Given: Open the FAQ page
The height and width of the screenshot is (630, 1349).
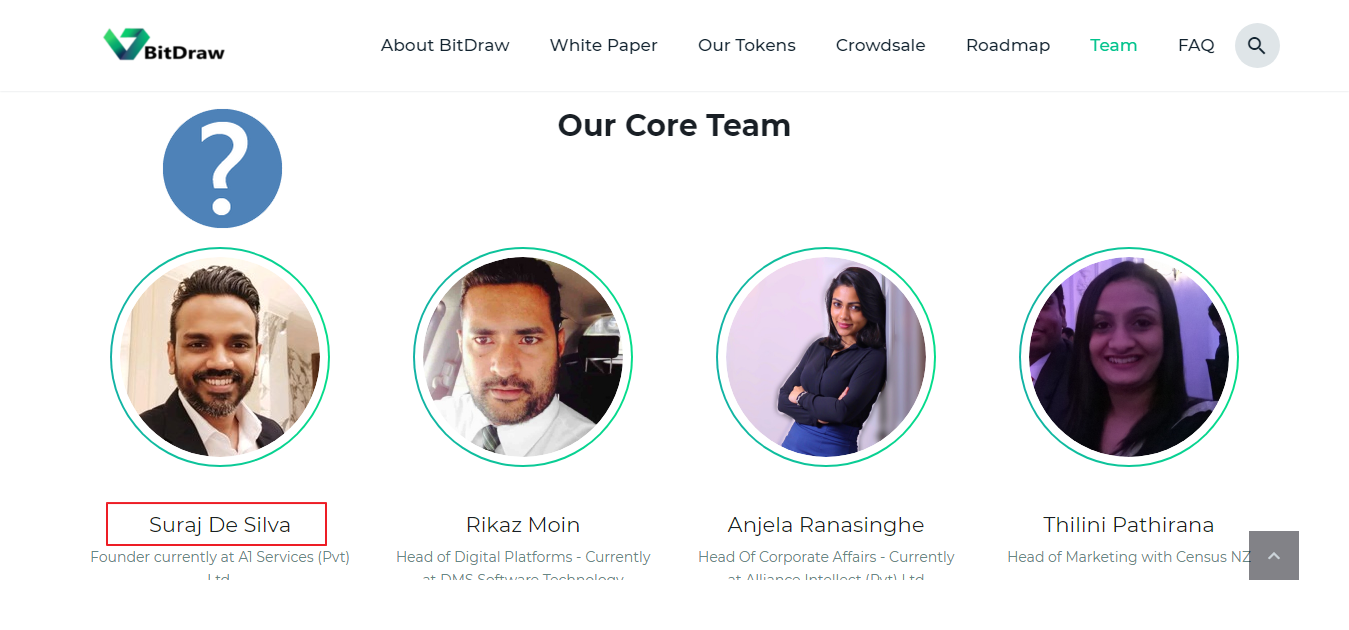Looking at the screenshot, I should (1196, 45).
